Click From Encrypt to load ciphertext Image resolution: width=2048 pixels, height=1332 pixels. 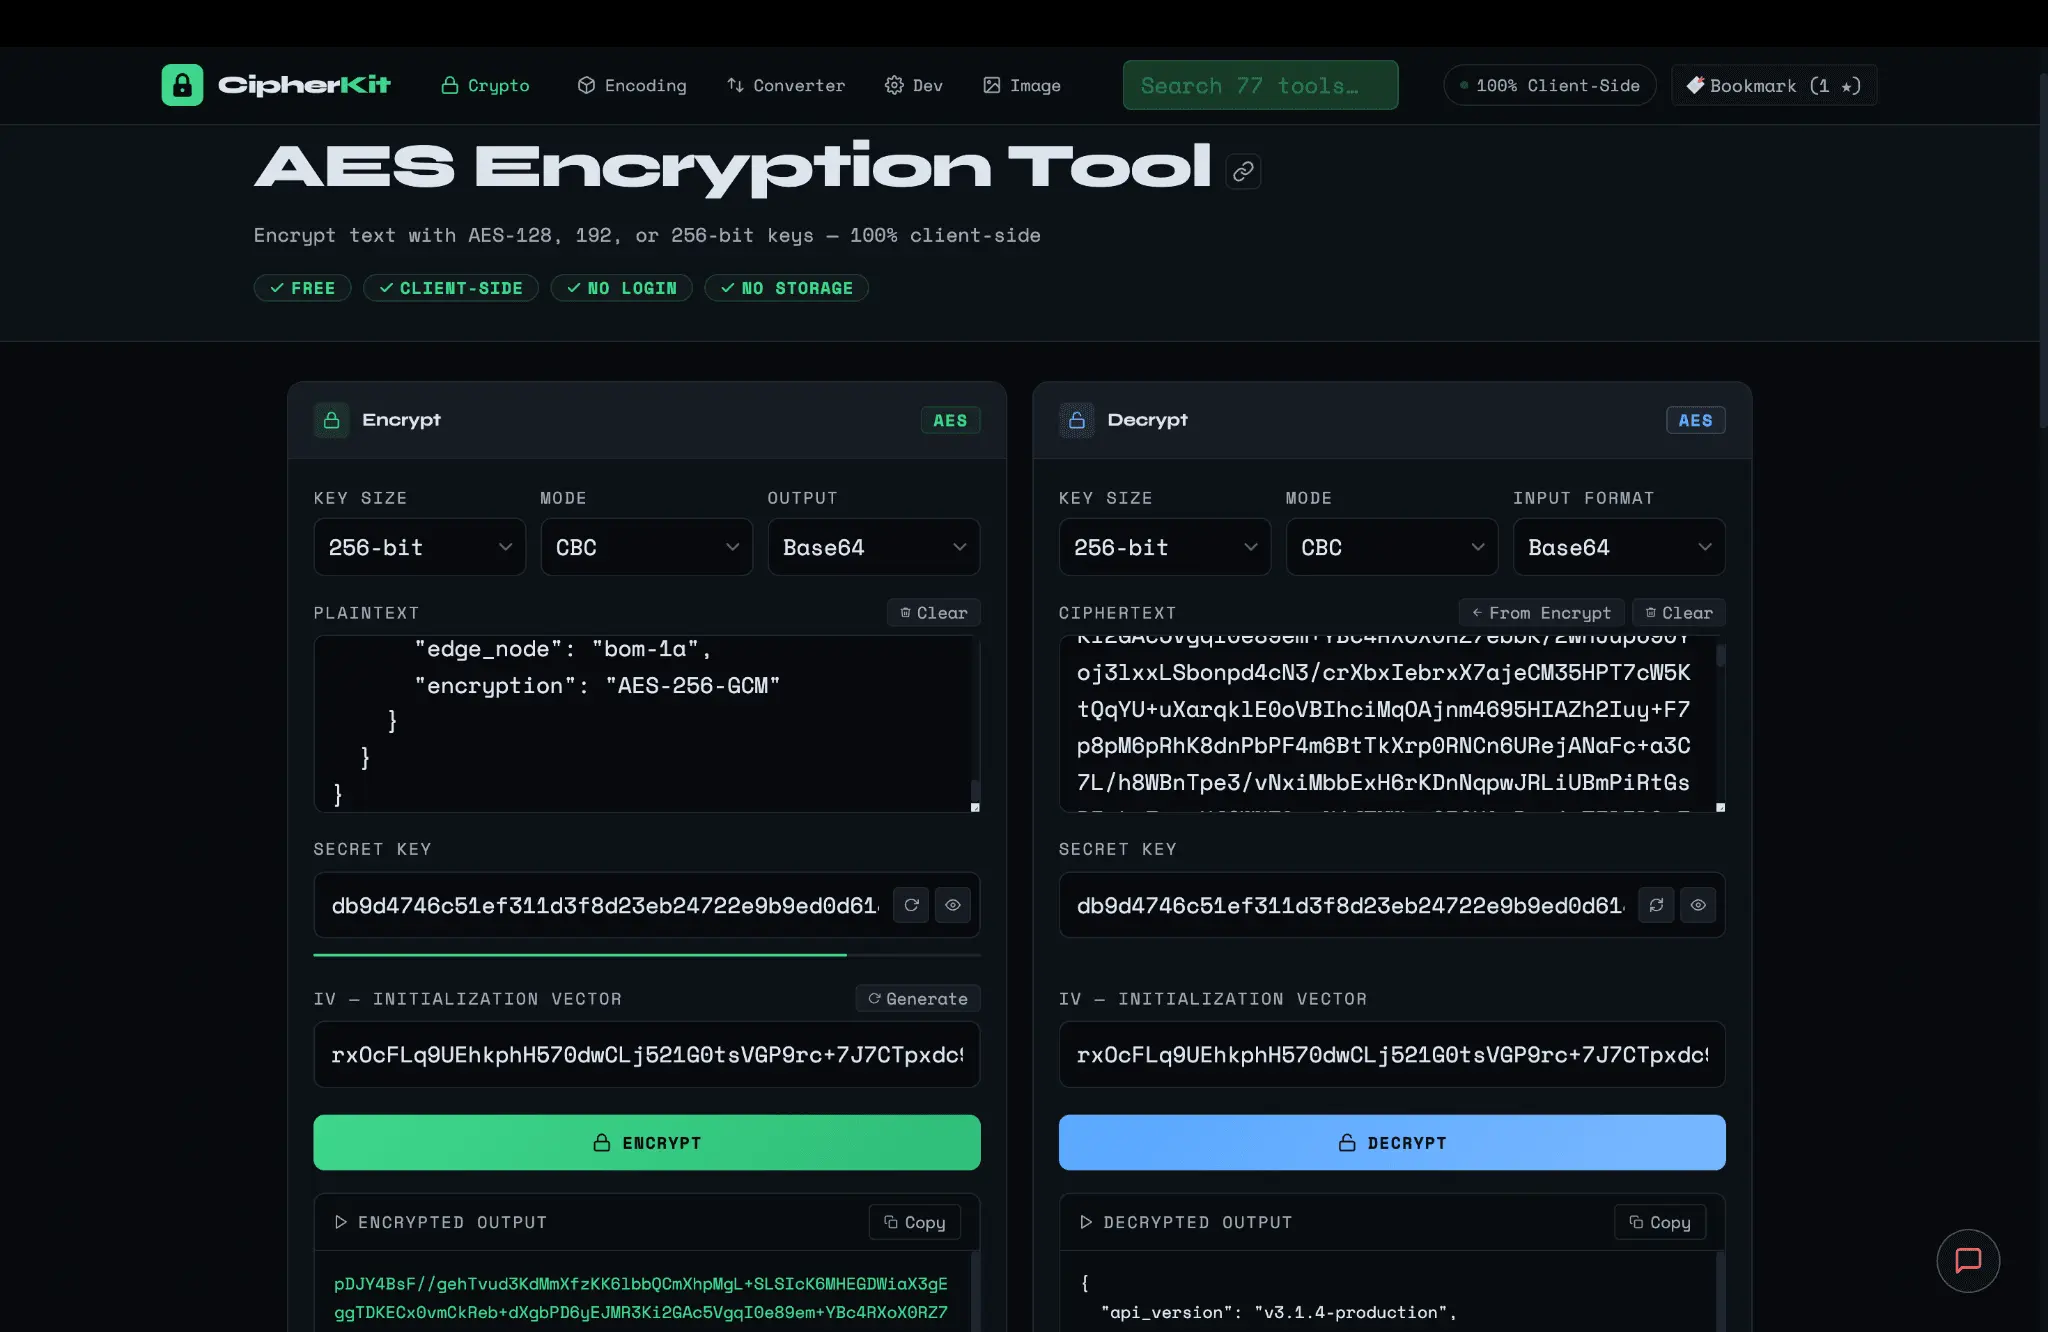pyautogui.click(x=1541, y=613)
